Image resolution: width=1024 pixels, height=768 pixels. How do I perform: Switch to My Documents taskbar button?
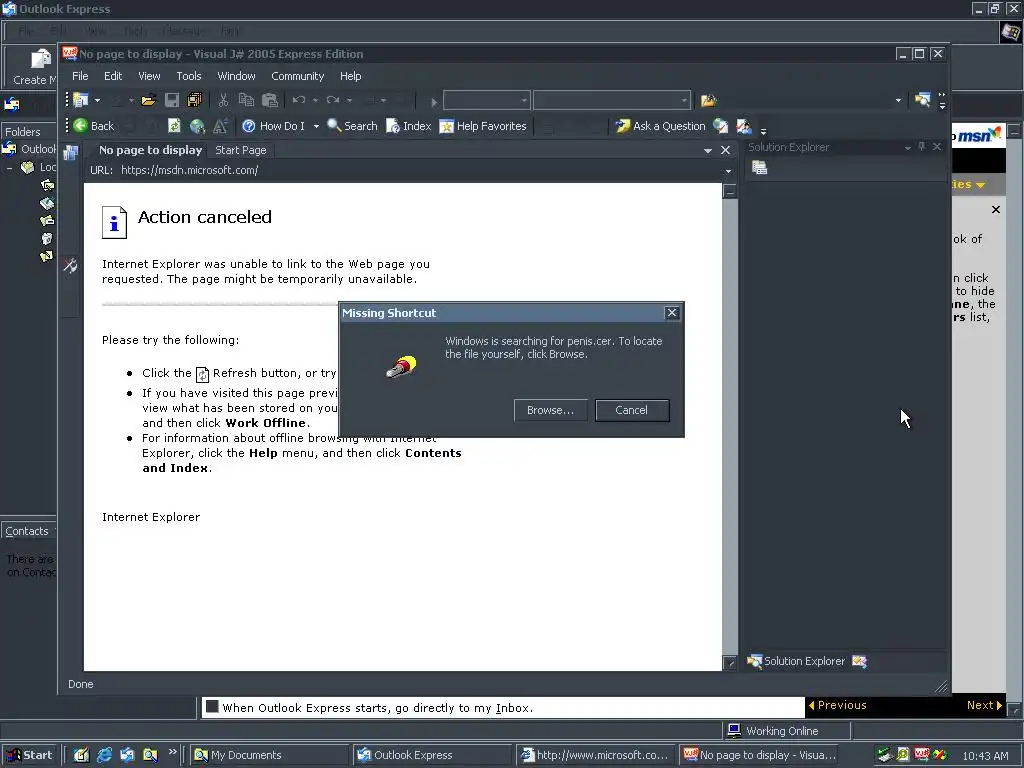[x=270, y=755]
